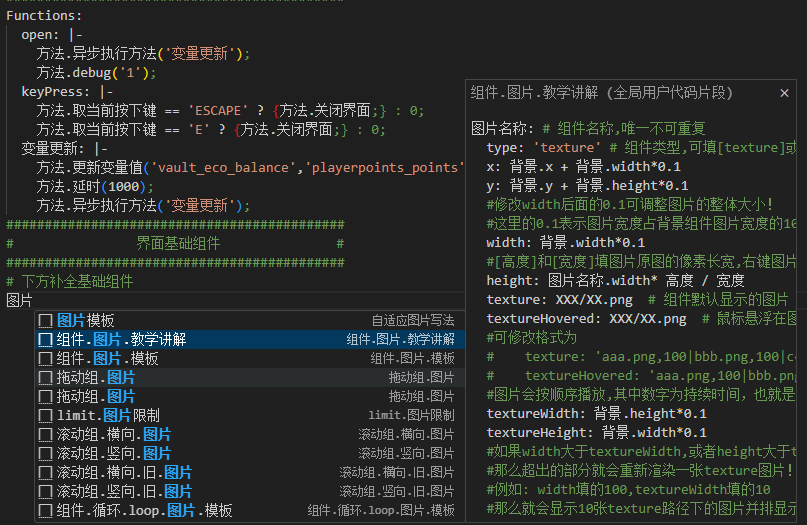The image size is (807, 525).
Task: Pick the 滚动组.竖向.图片 completion entry
Action: click(x=250, y=453)
